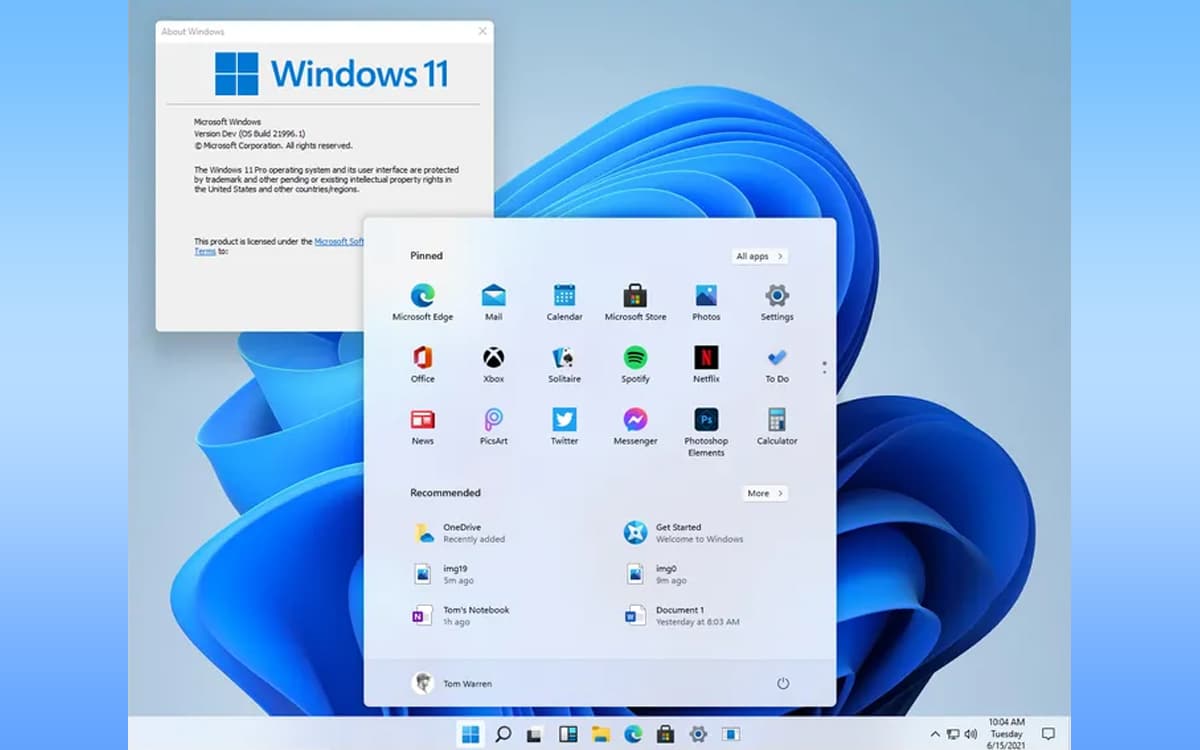Open Search from the taskbar
This screenshot has width=1200, height=750.
[503, 734]
